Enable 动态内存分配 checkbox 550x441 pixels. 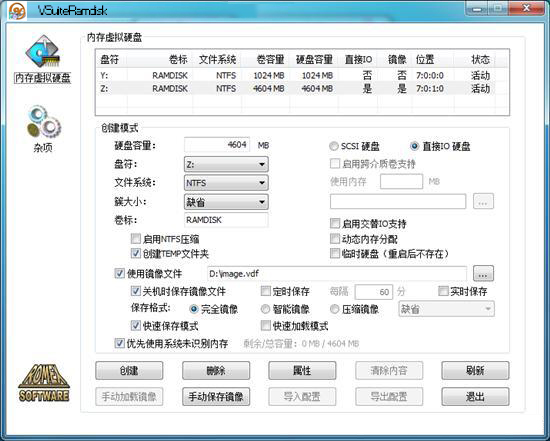click(335, 239)
